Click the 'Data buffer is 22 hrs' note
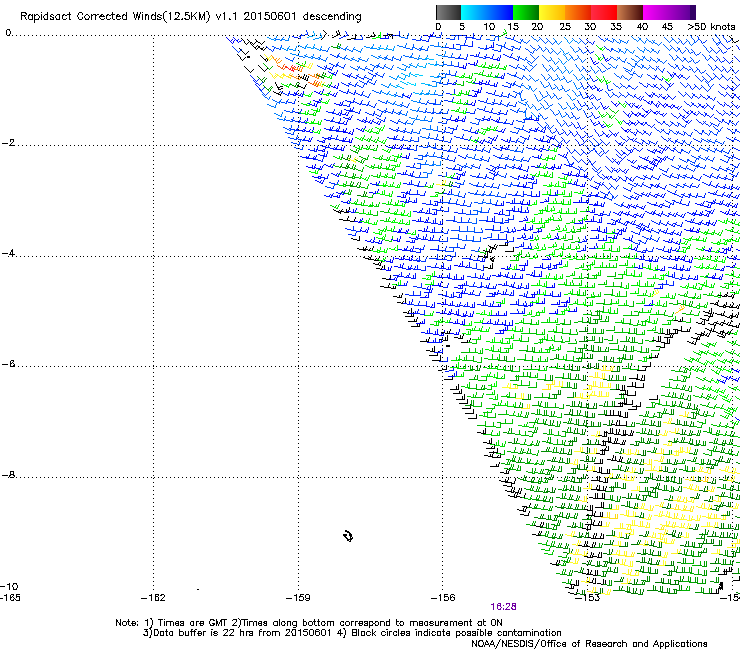 coord(352,633)
